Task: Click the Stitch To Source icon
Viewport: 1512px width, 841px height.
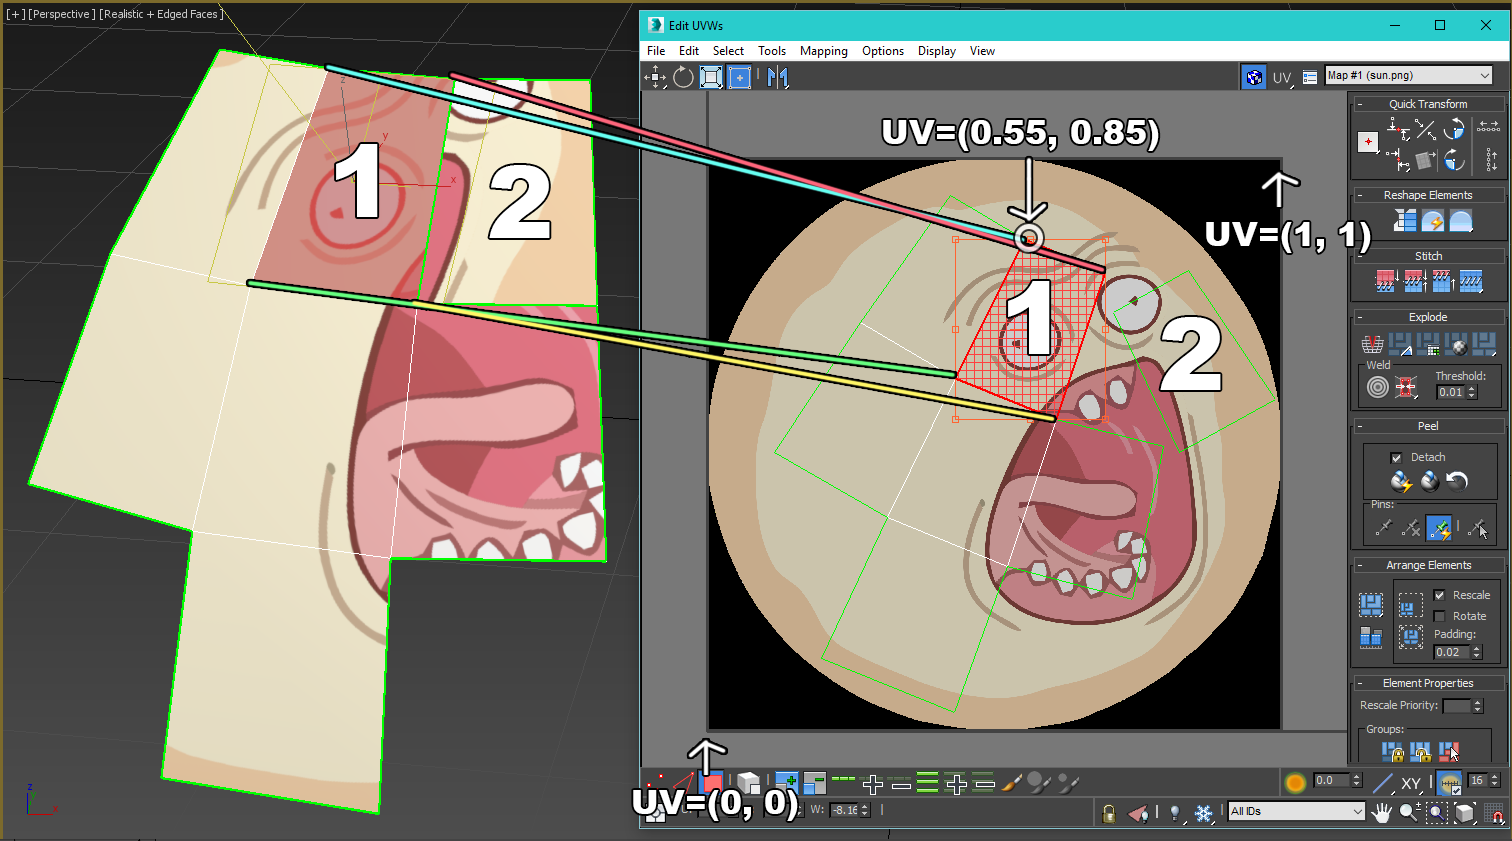Action: coord(1442,281)
